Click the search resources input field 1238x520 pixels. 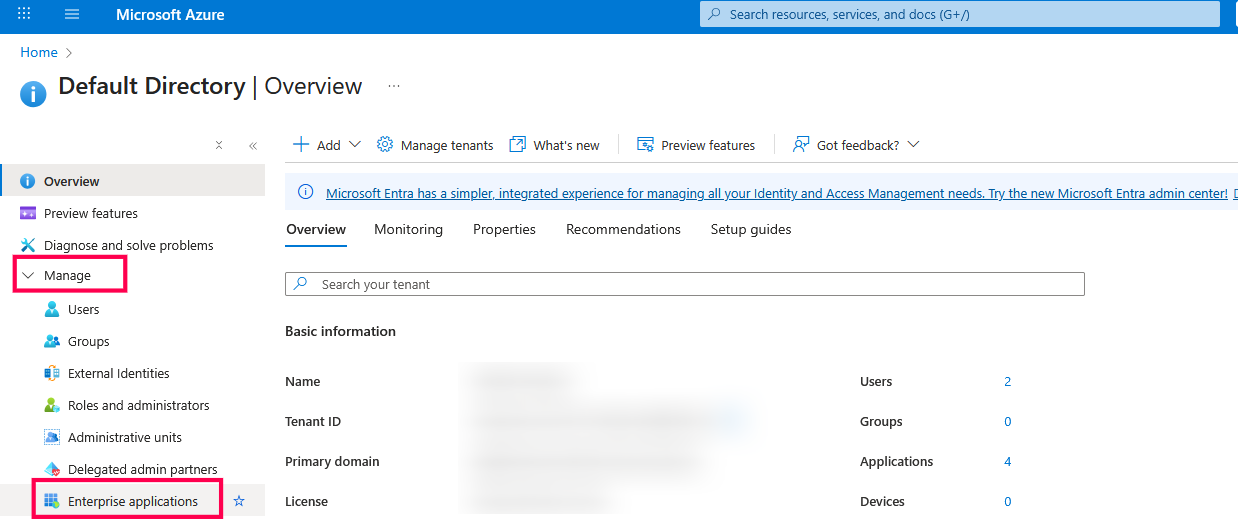960,14
